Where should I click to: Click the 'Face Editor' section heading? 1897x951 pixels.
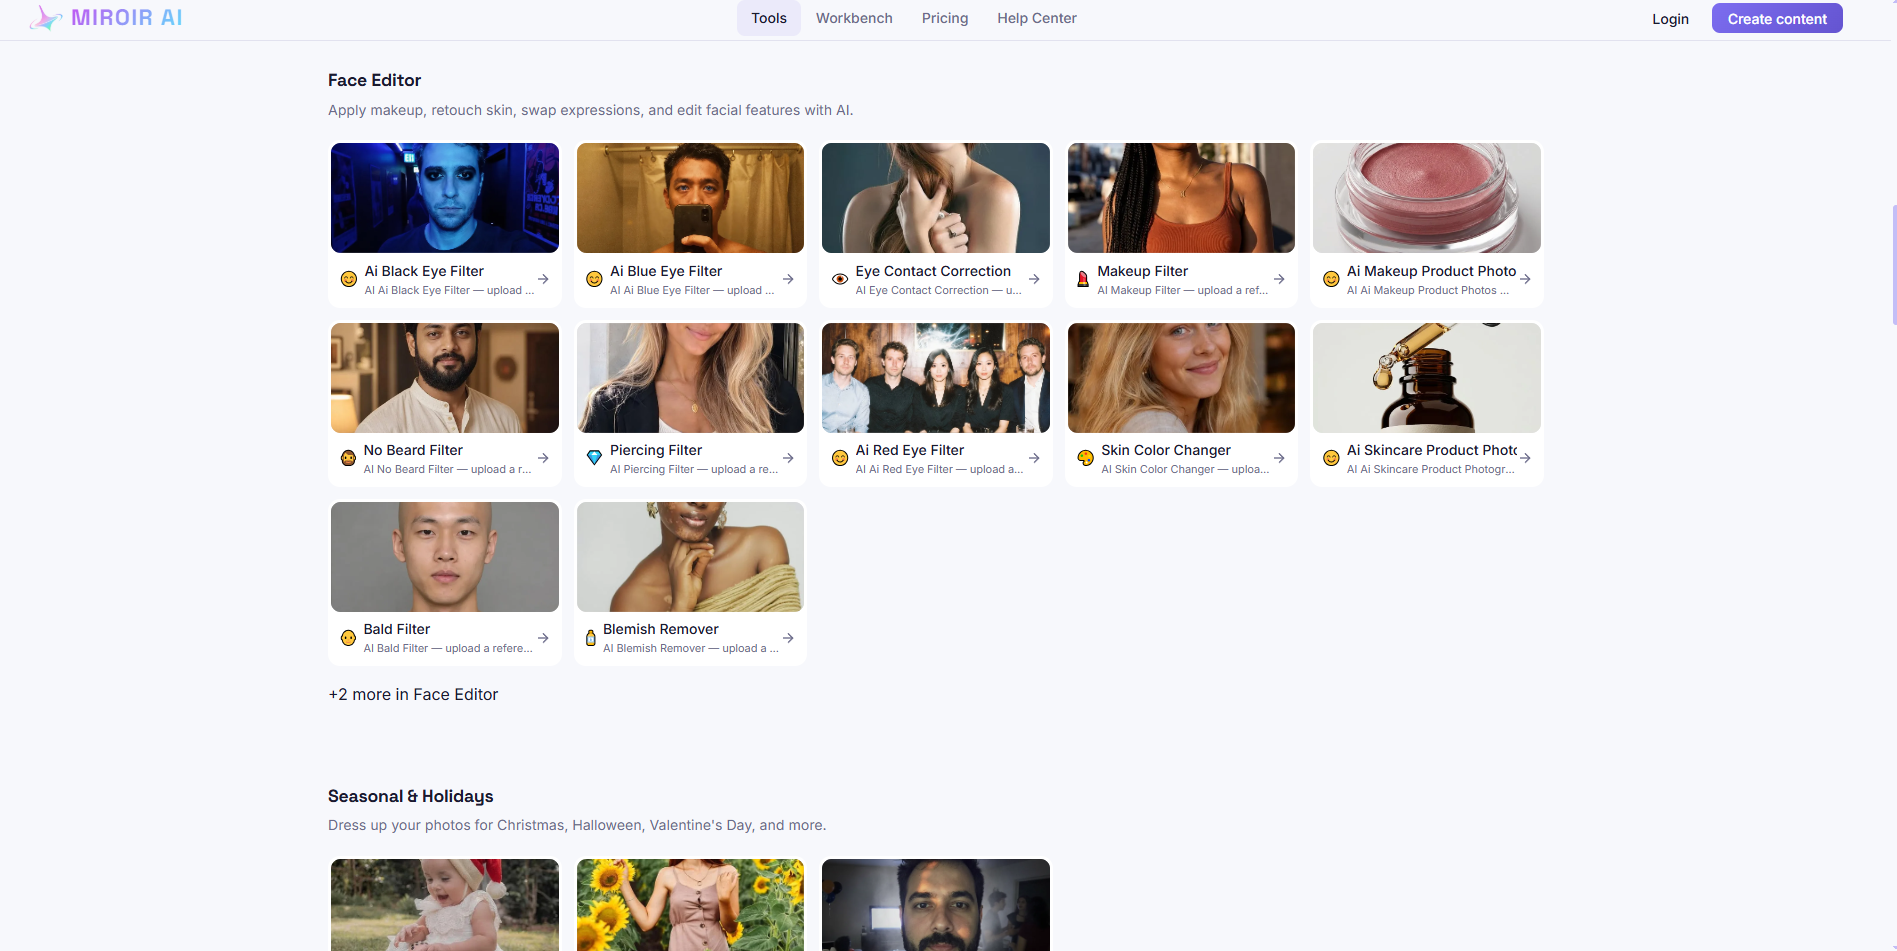(x=374, y=80)
